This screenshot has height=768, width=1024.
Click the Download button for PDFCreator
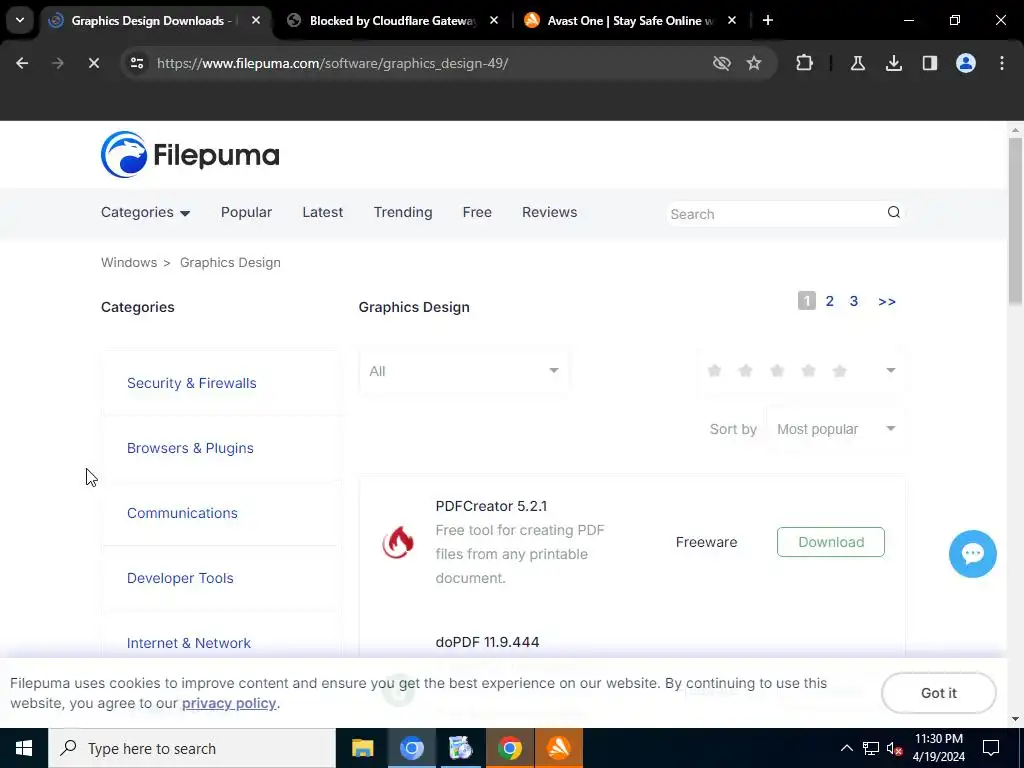click(x=831, y=542)
